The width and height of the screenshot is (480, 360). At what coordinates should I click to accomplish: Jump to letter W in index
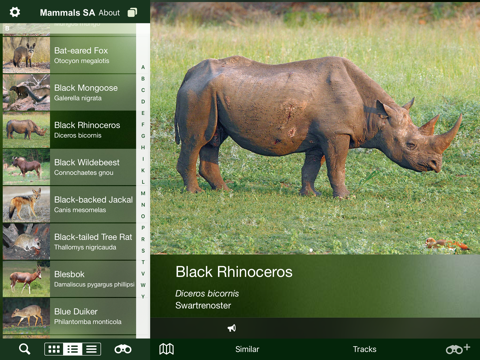(x=143, y=285)
